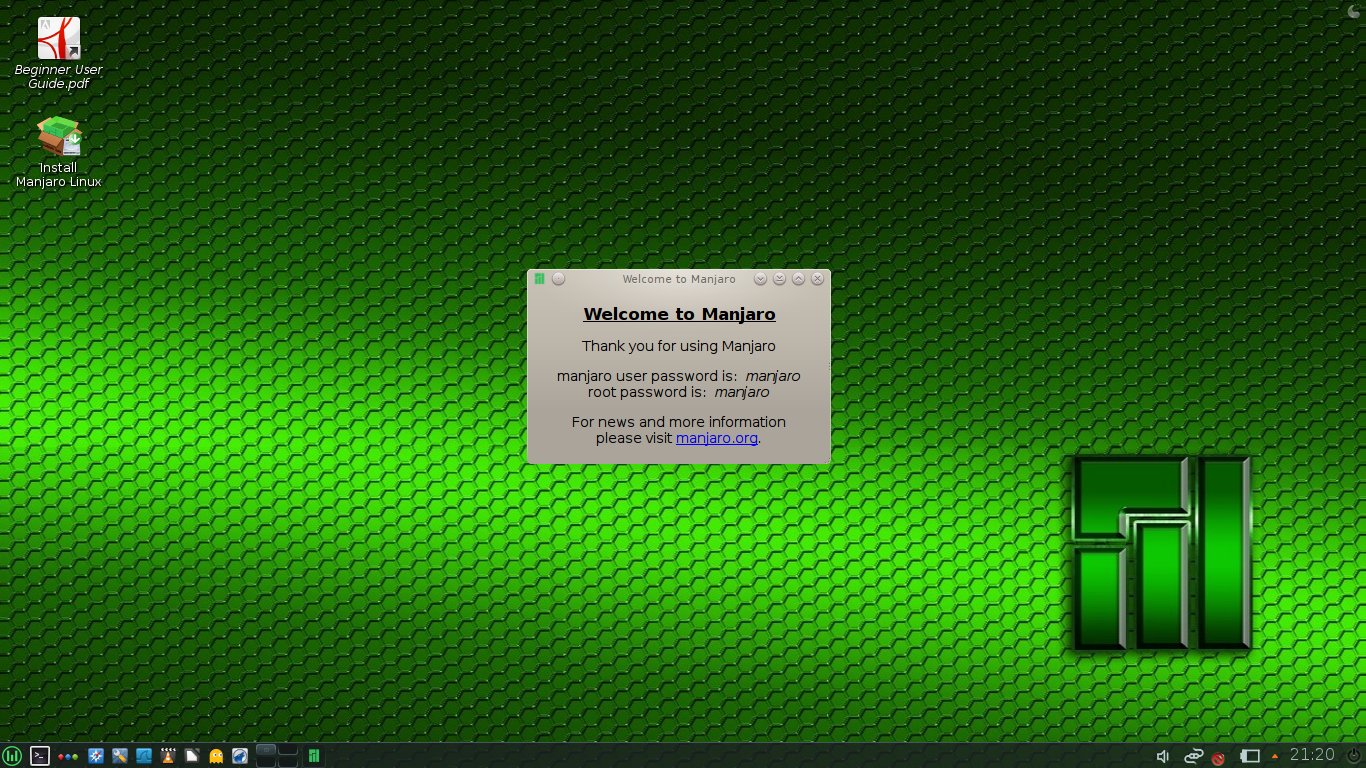Click the 21:20 panel clock
1366x768 pixels.
tap(1312, 755)
